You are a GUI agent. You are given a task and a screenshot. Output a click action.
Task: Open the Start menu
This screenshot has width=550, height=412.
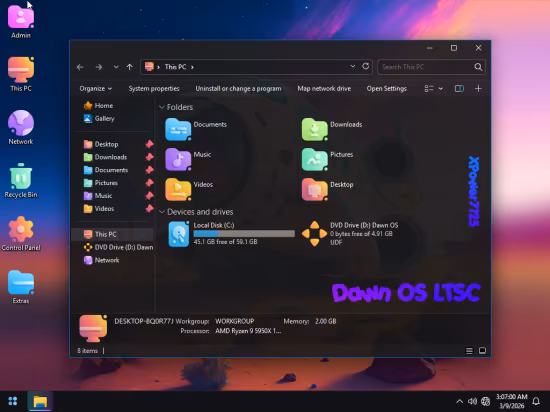tap(13, 401)
